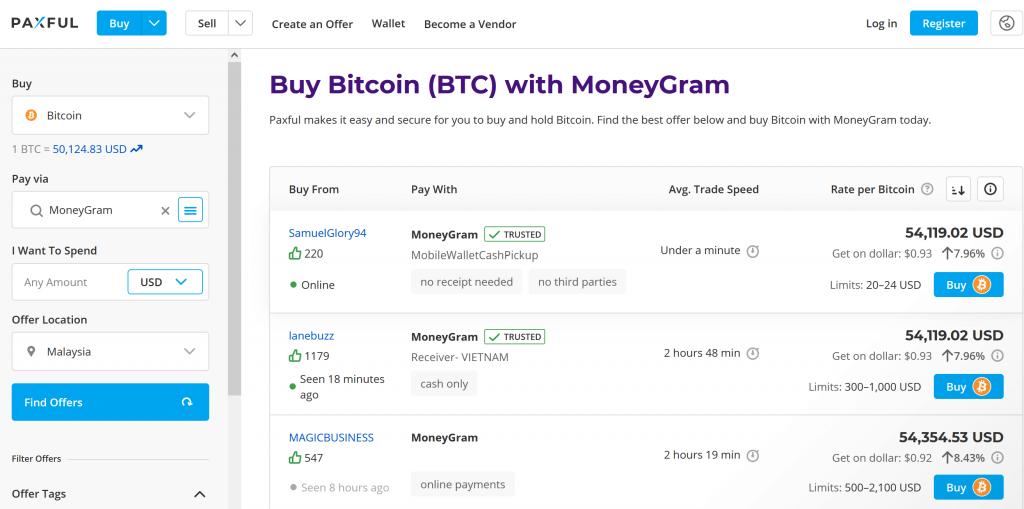
Task: Open the USD currency dropdown
Action: pos(165,282)
